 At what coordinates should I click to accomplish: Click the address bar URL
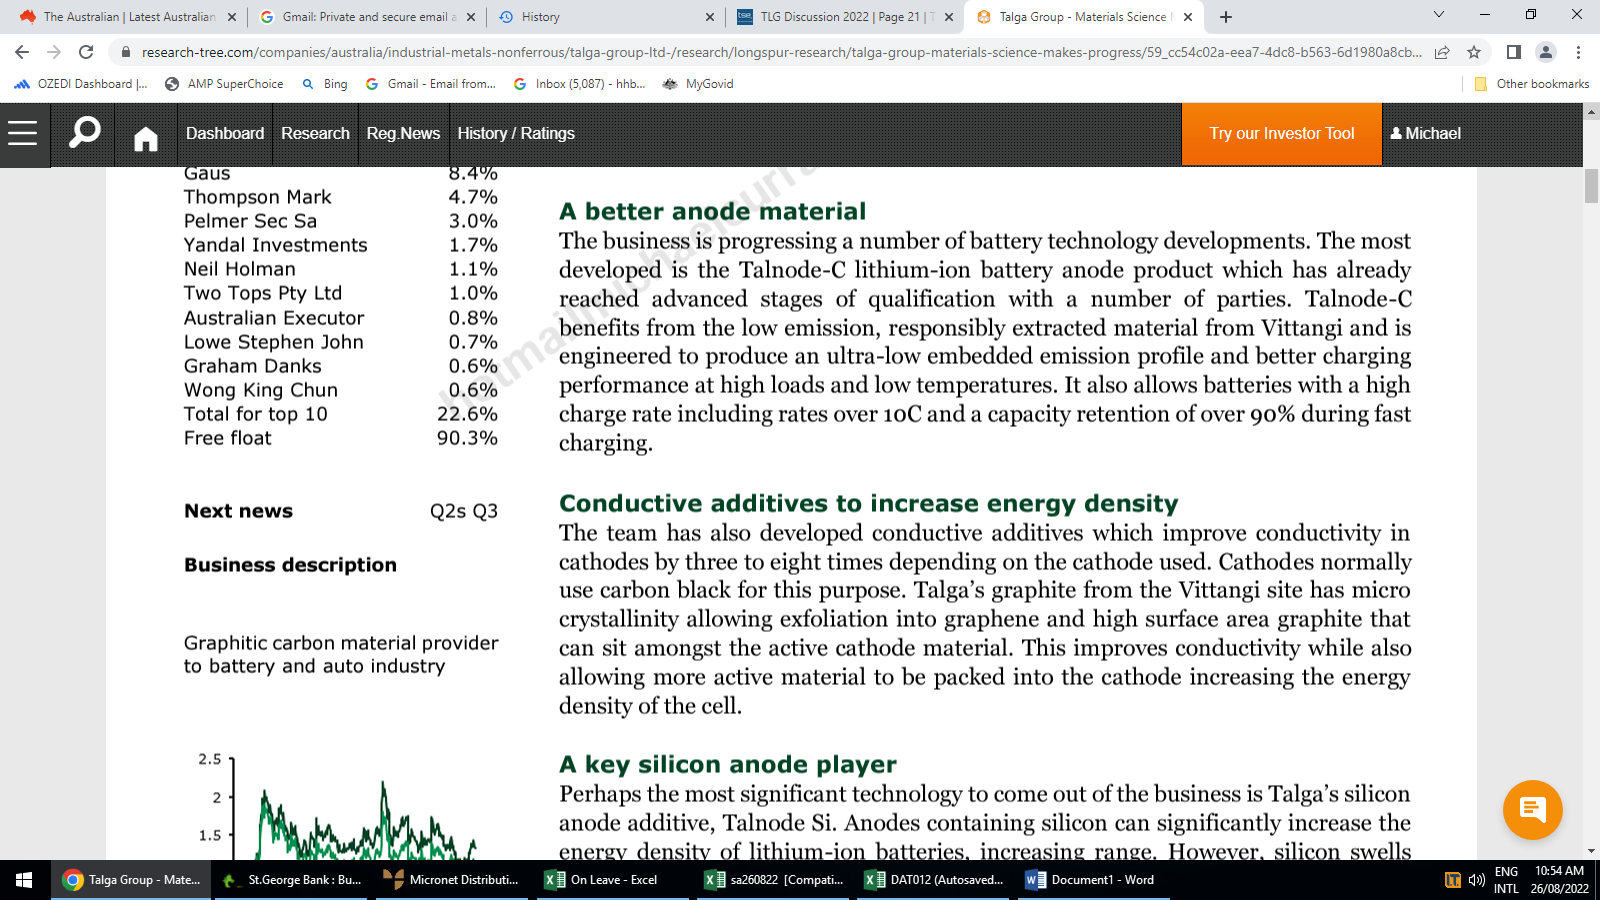point(780,52)
